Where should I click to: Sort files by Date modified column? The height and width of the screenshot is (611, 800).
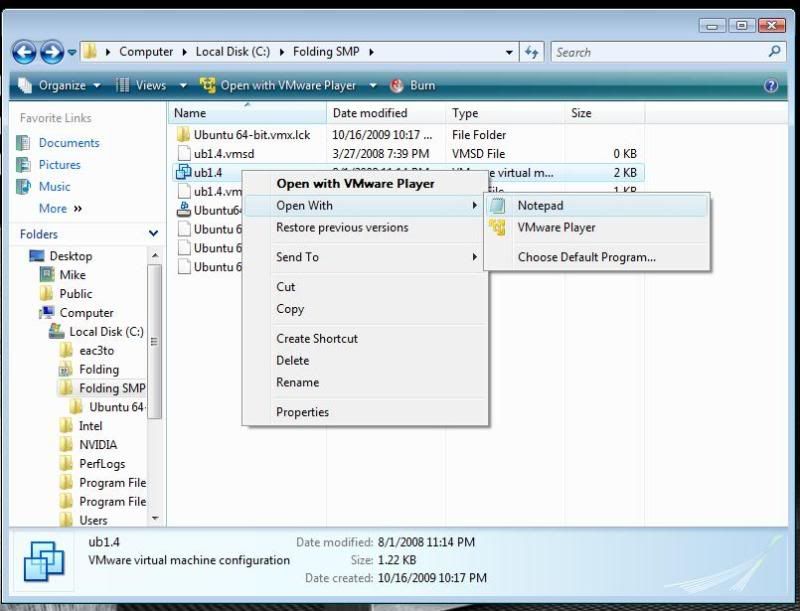(x=370, y=113)
